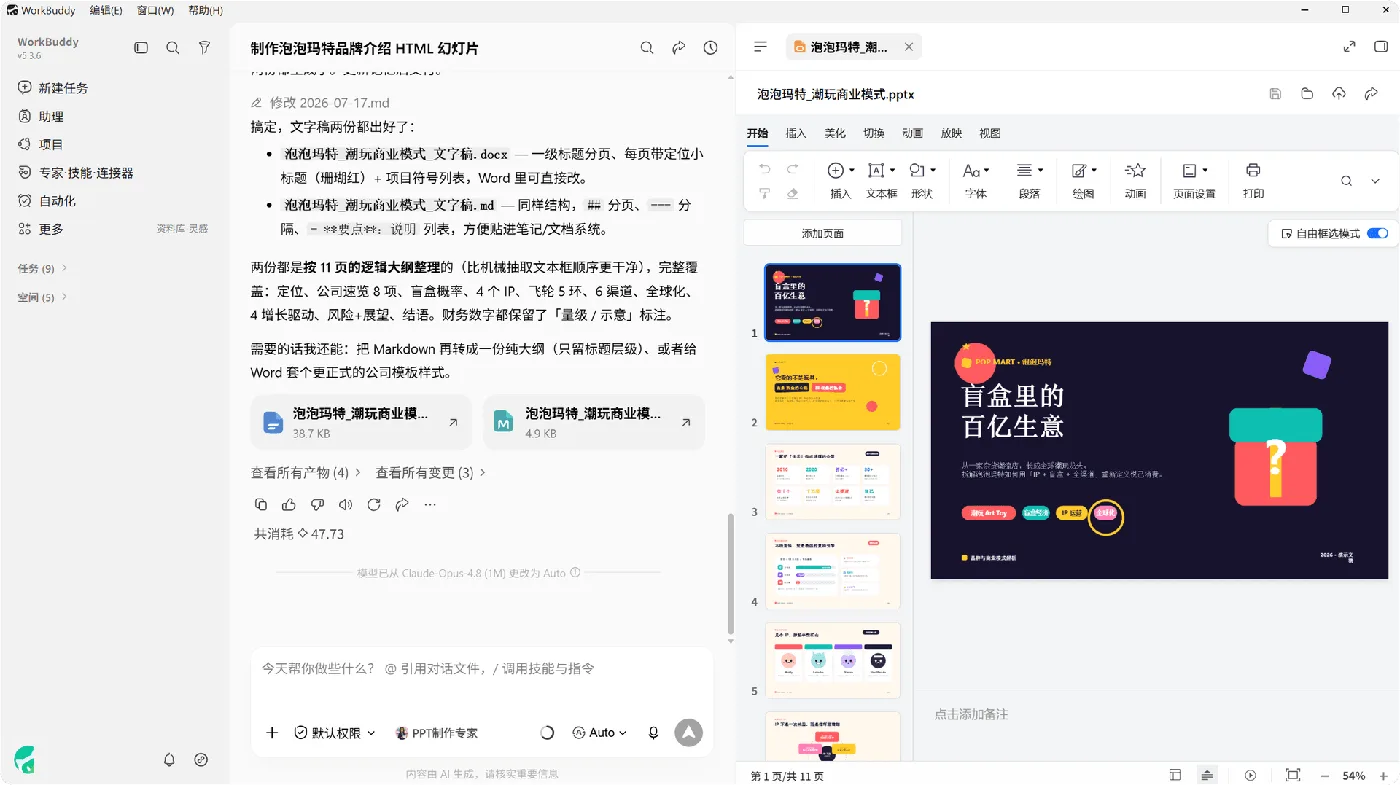Click the microphone voice input icon
Image resolution: width=1400 pixels, height=785 pixels.
[654, 733]
